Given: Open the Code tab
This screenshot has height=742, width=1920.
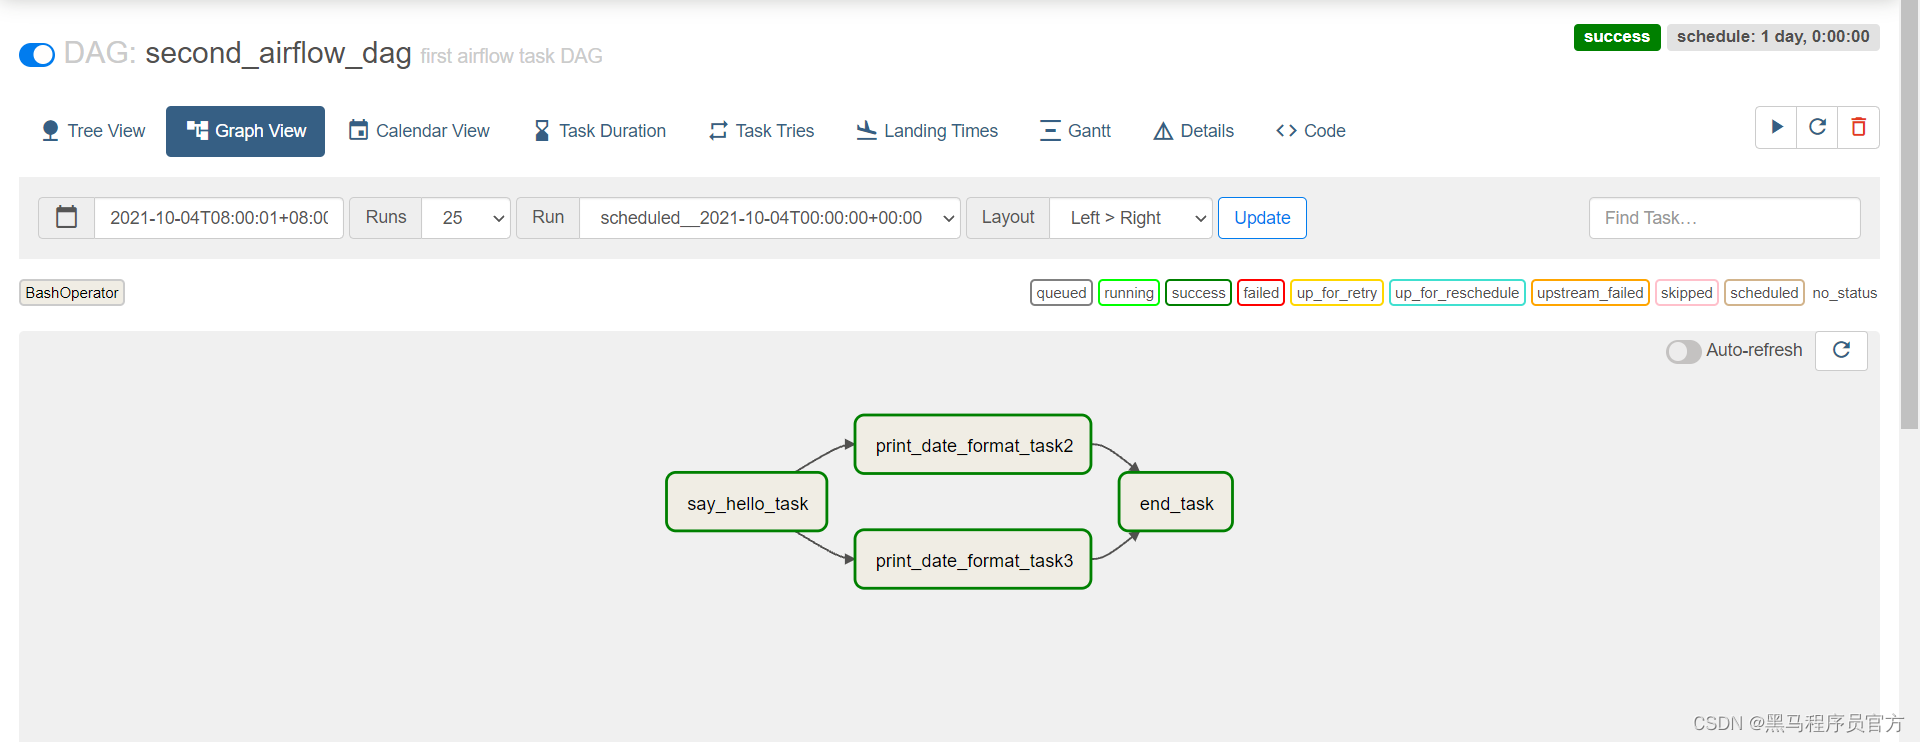Looking at the screenshot, I should [x=1311, y=131].
